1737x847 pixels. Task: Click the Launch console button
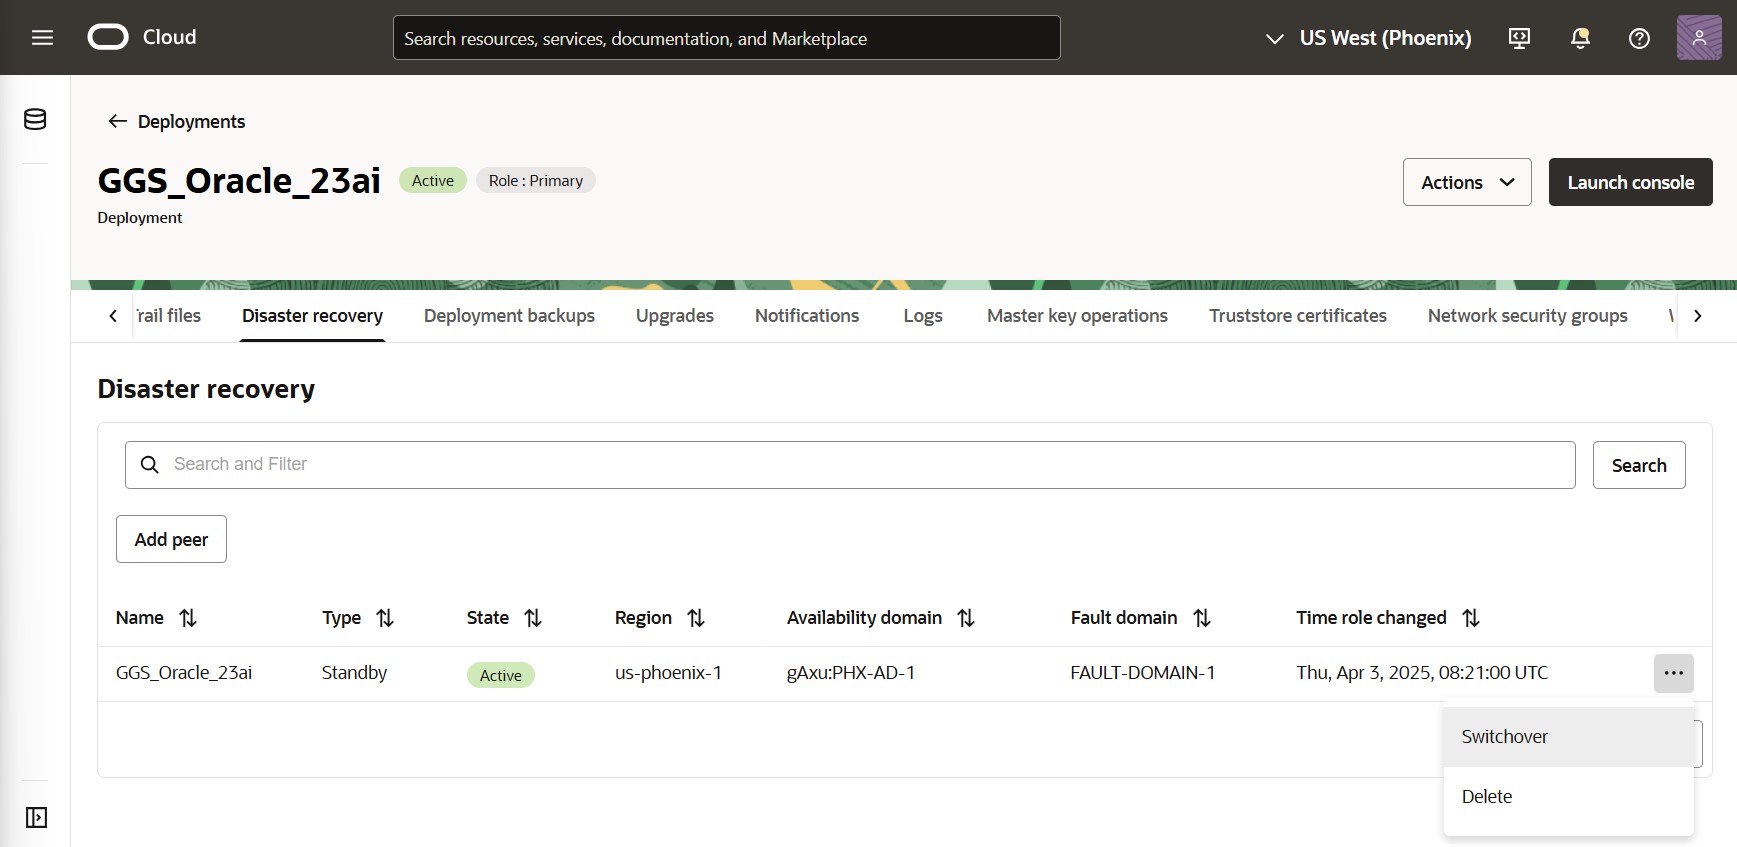[x=1631, y=182]
